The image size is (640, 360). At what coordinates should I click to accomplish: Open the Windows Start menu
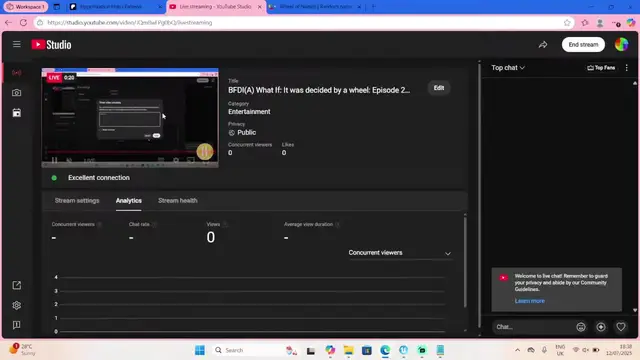[200, 350]
